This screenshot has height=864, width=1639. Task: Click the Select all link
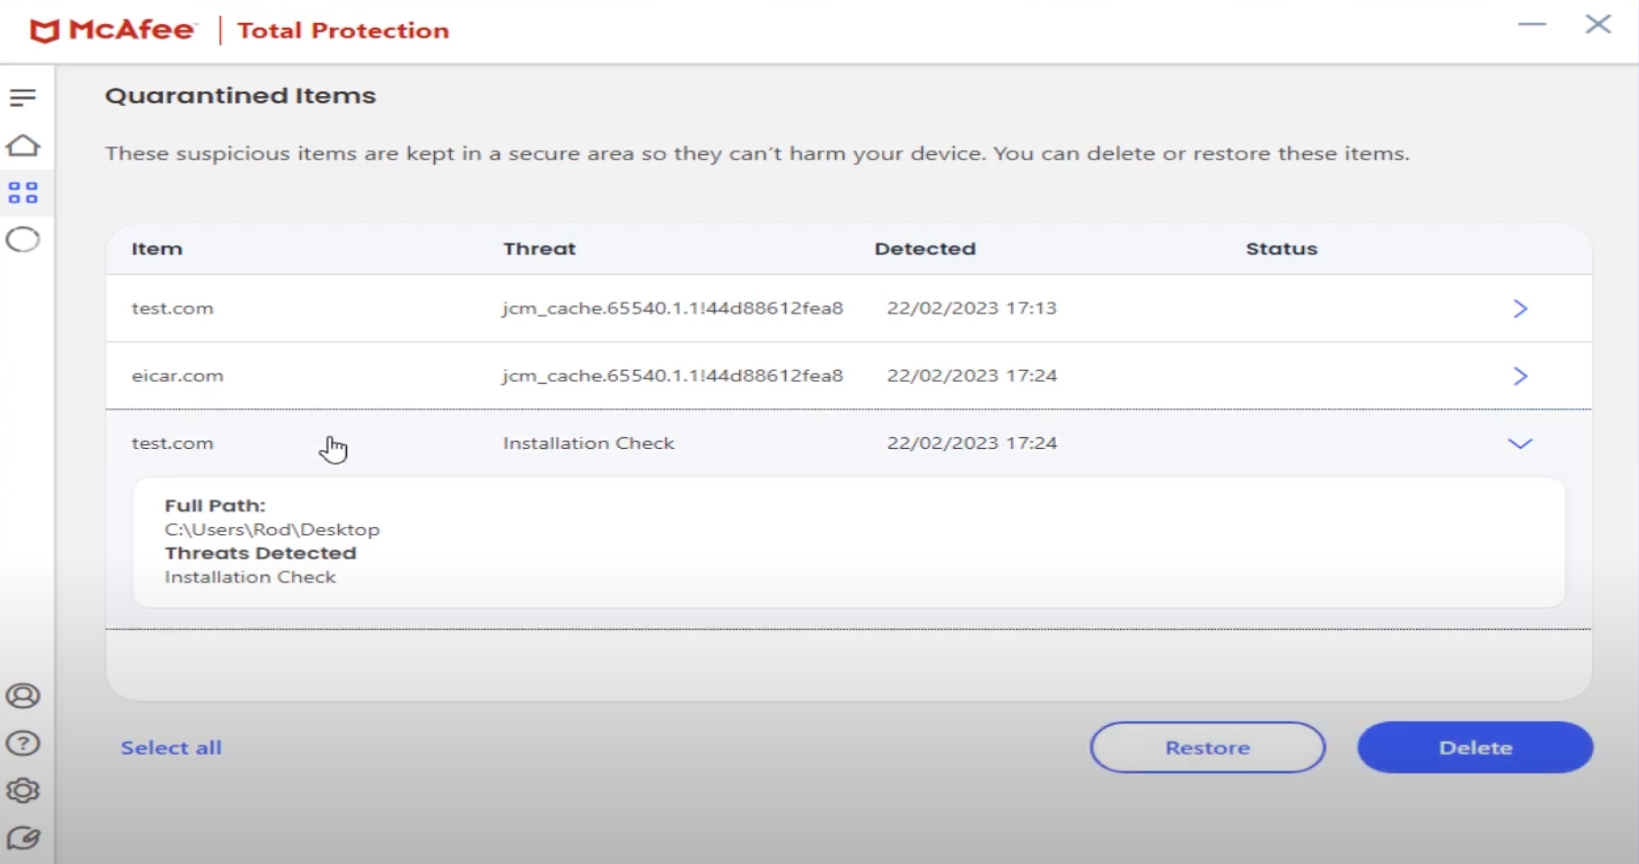click(171, 748)
